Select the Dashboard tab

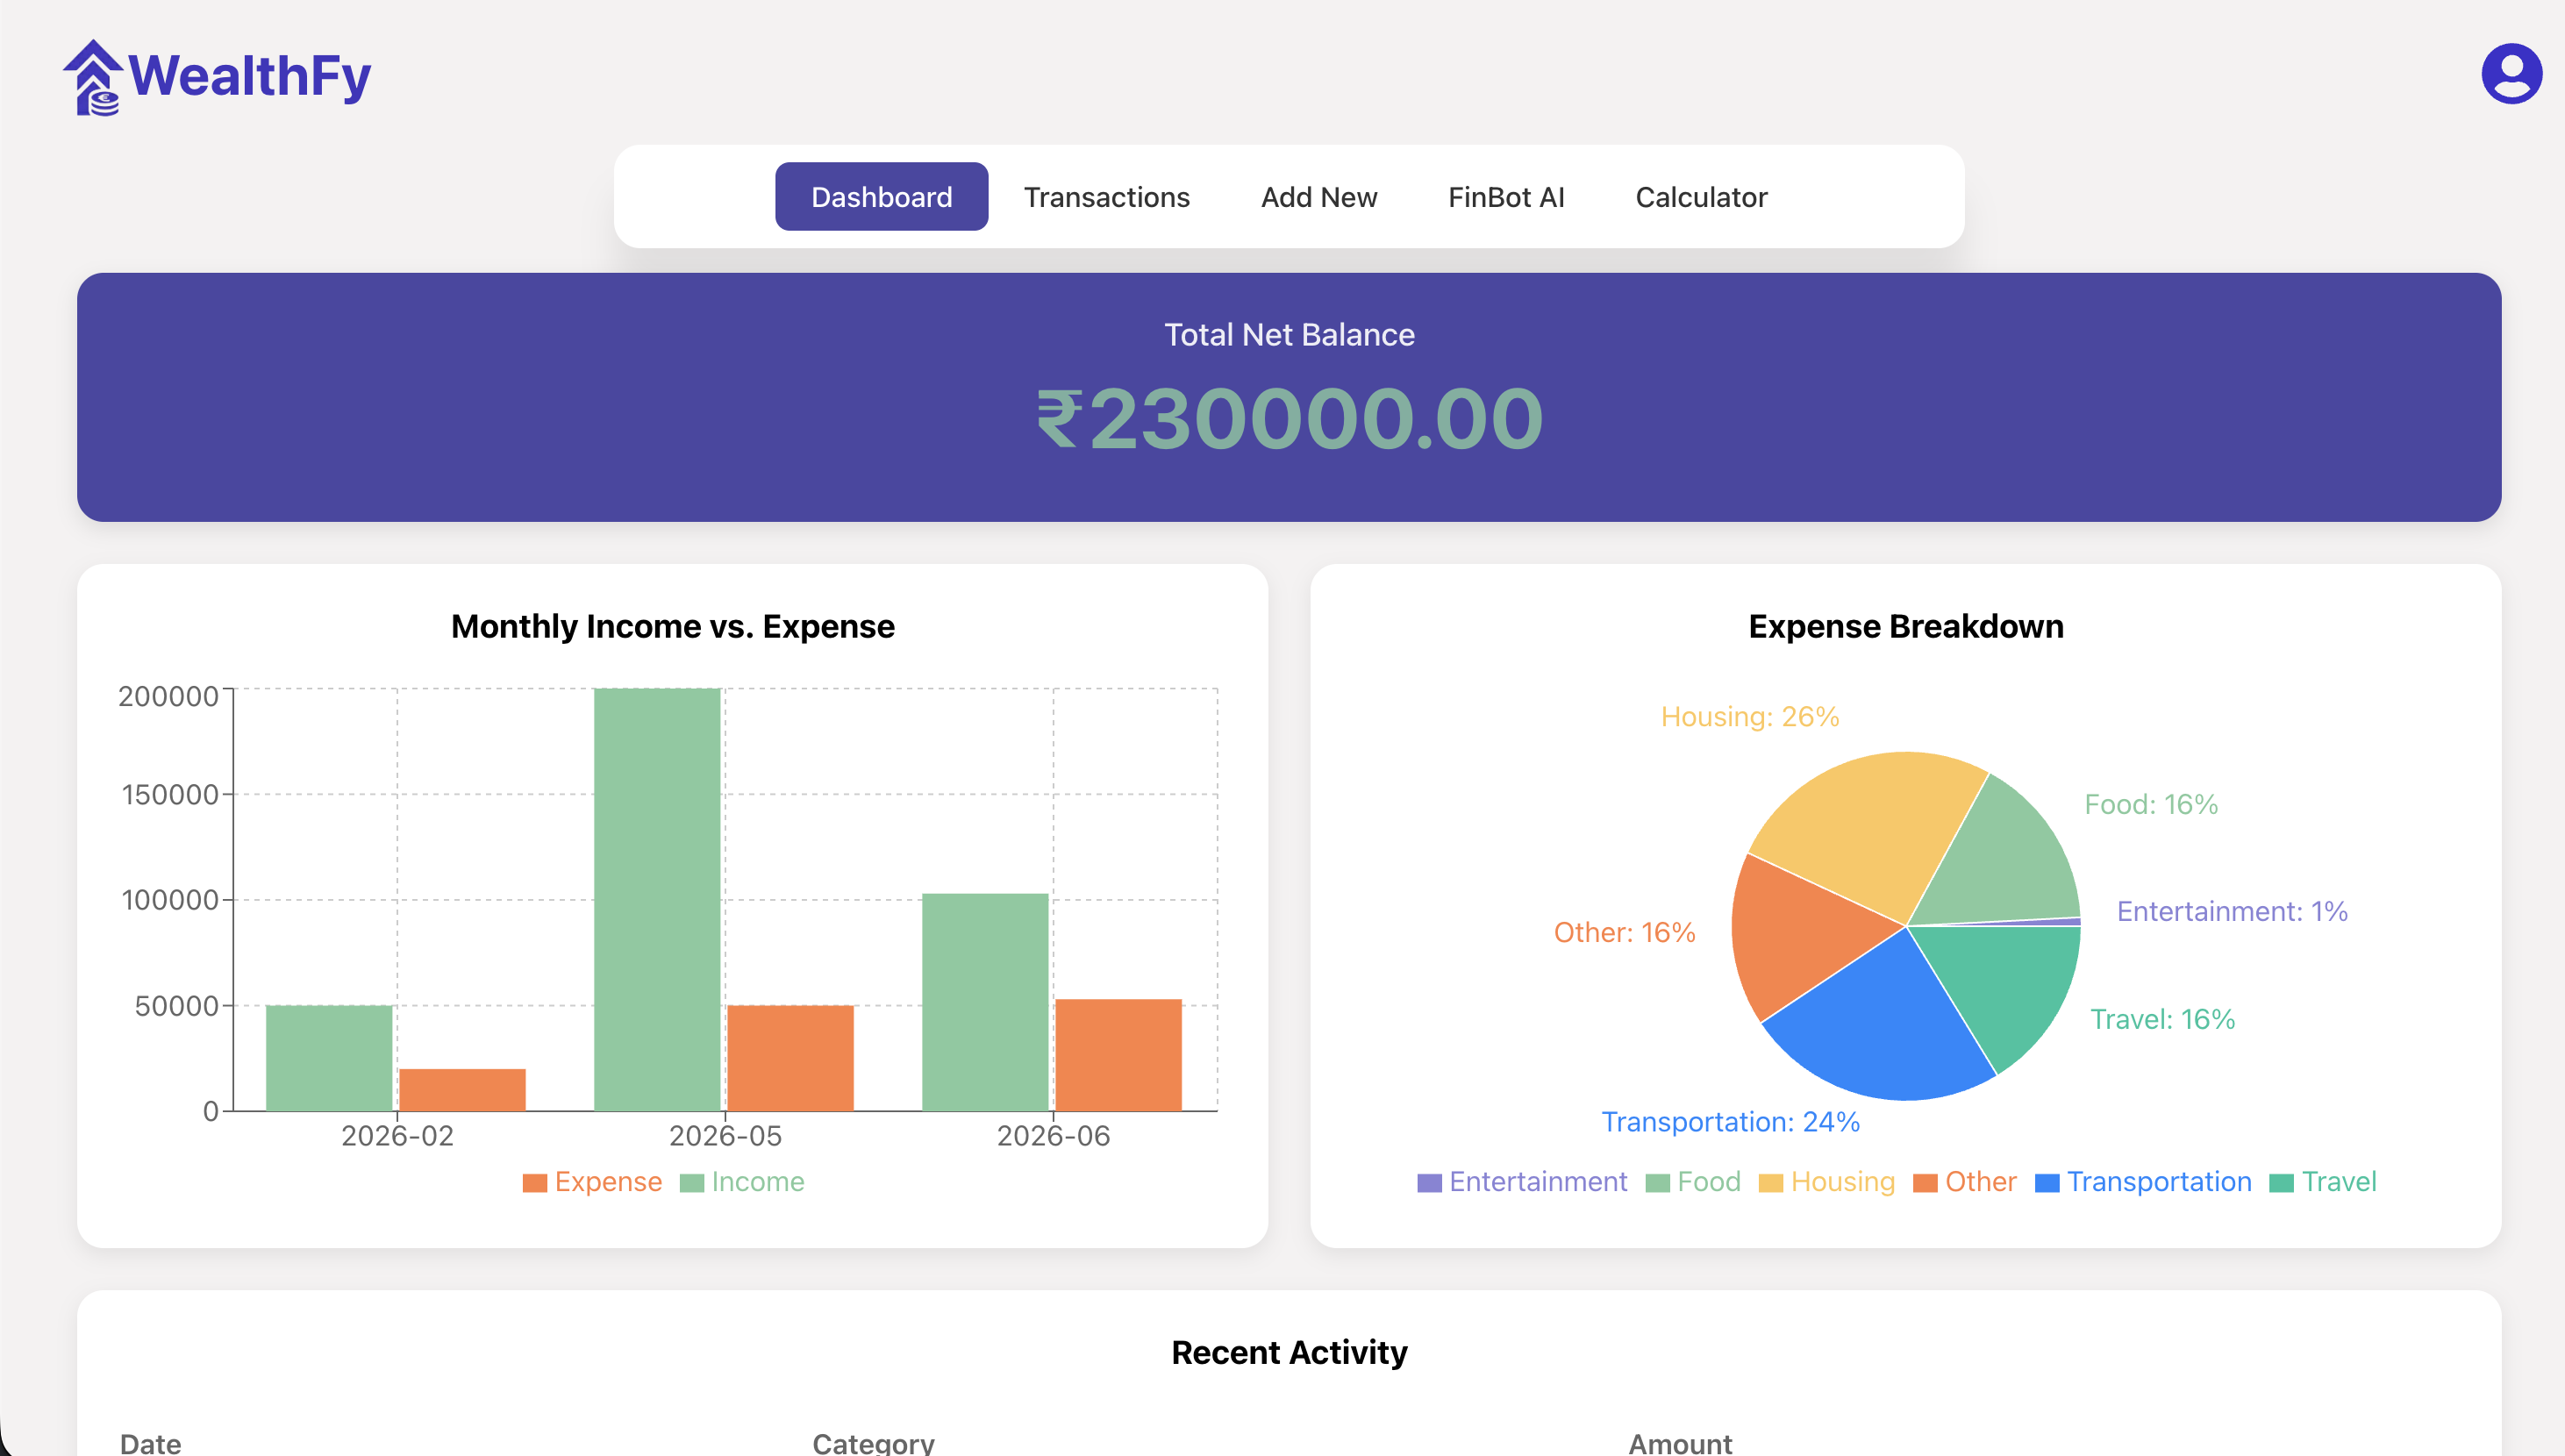click(881, 197)
